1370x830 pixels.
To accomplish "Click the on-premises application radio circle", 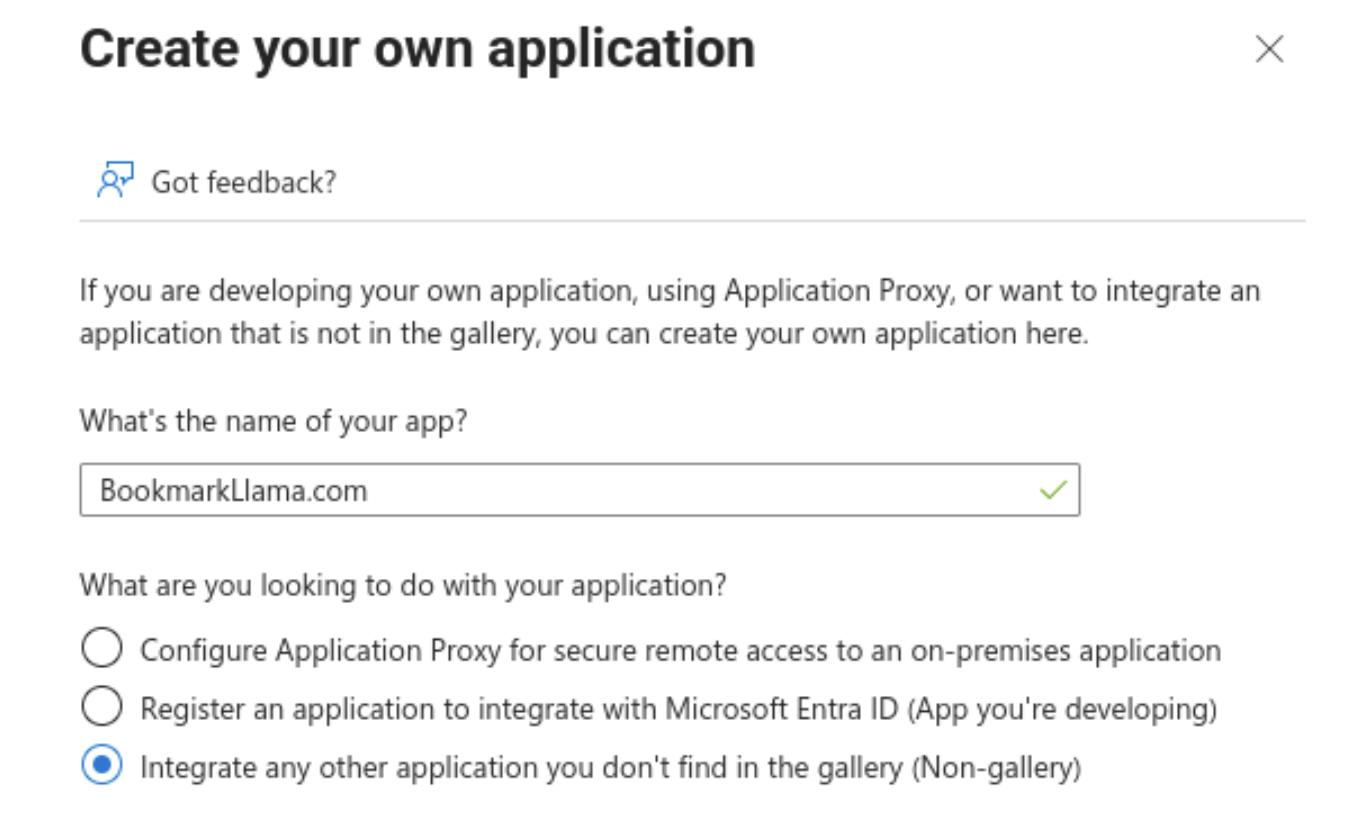I will [x=101, y=648].
